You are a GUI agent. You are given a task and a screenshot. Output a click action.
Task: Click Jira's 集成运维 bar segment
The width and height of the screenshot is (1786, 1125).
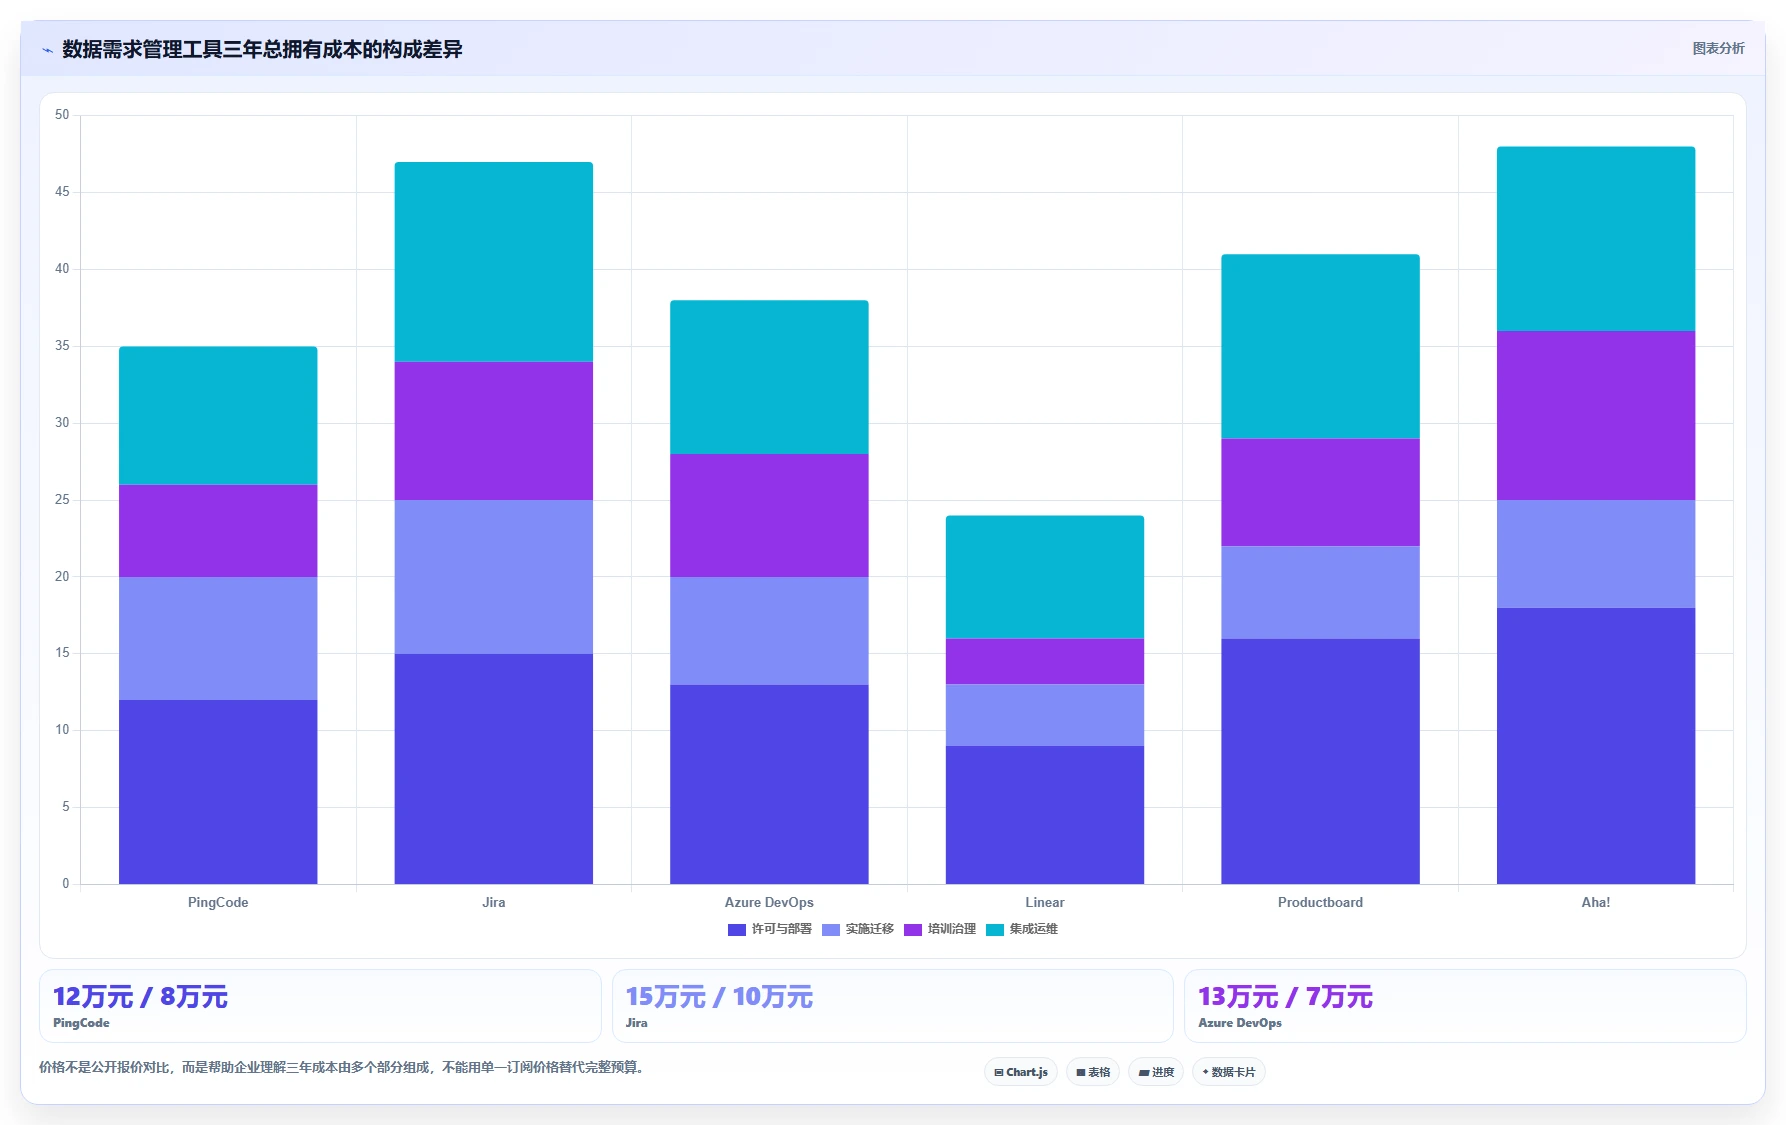[494, 262]
